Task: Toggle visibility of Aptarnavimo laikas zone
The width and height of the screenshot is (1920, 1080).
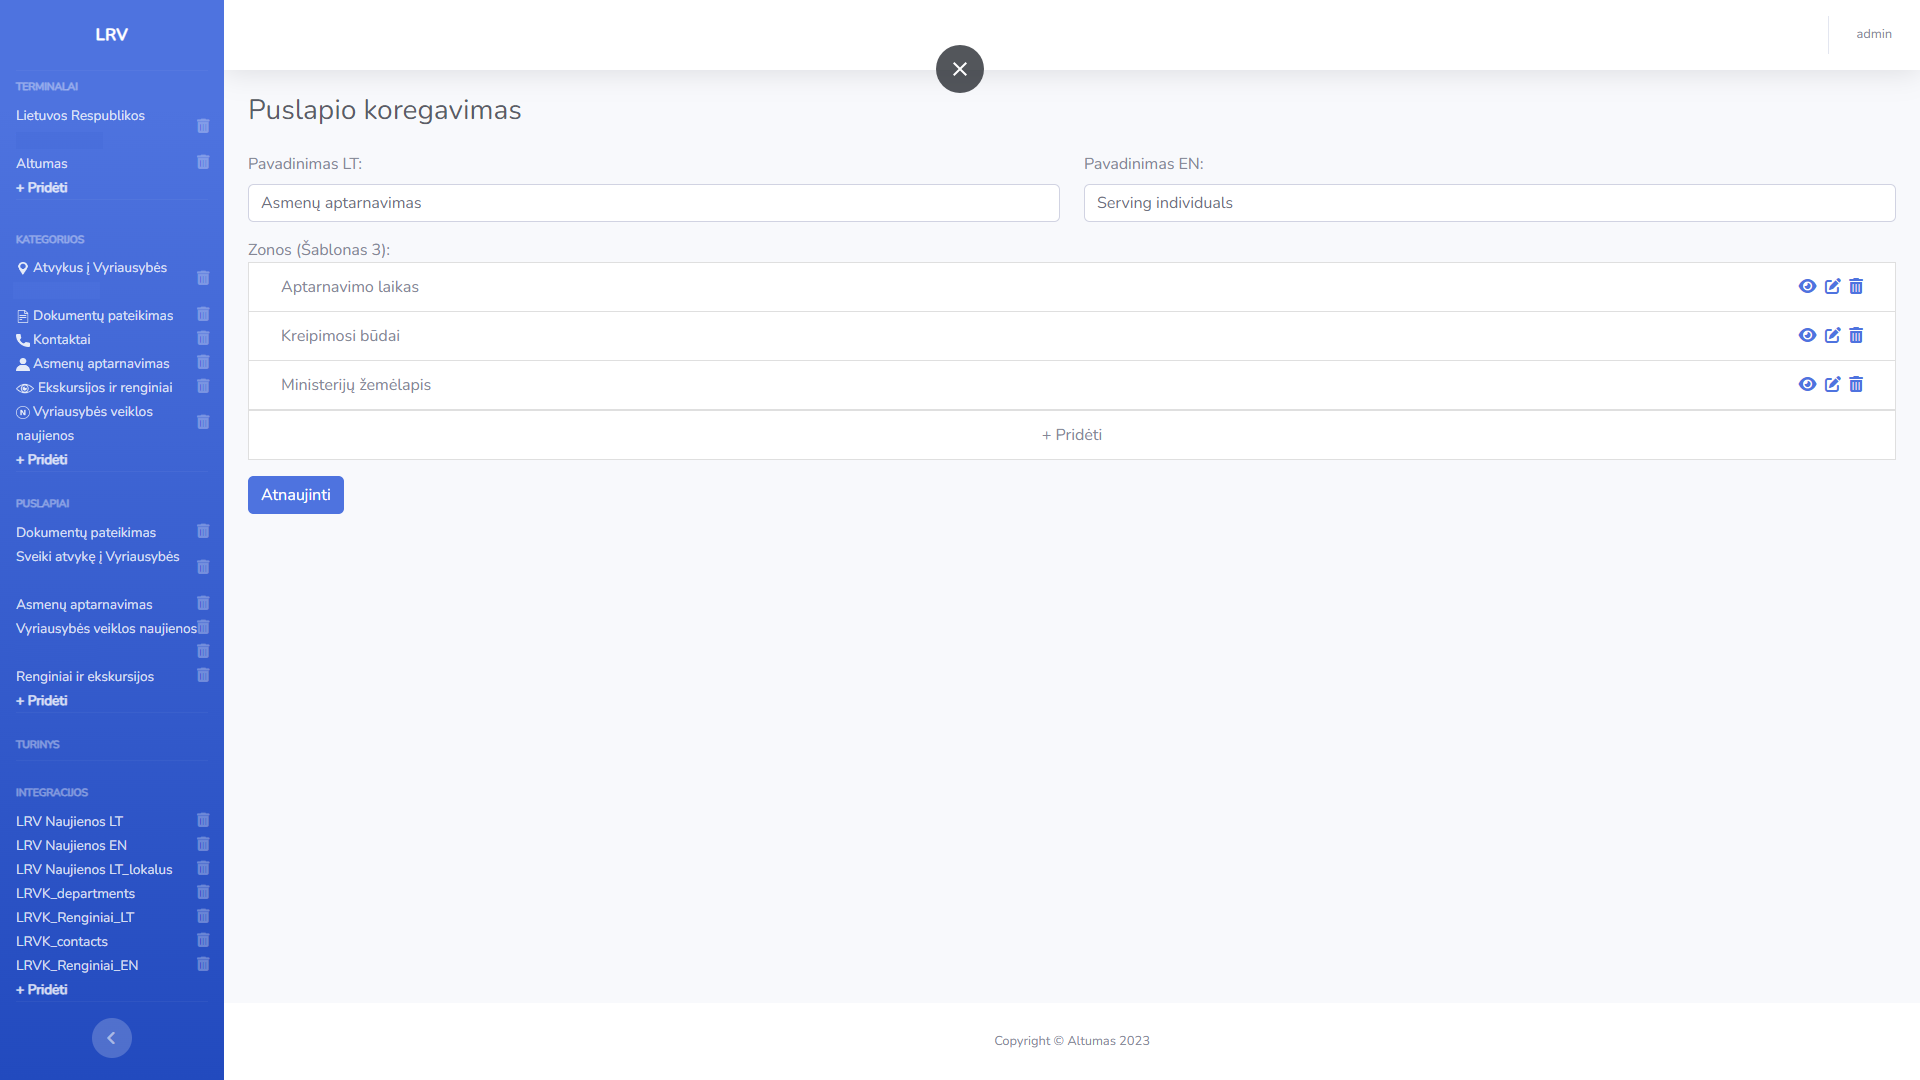Action: pyautogui.click(x=1807, y=287)
